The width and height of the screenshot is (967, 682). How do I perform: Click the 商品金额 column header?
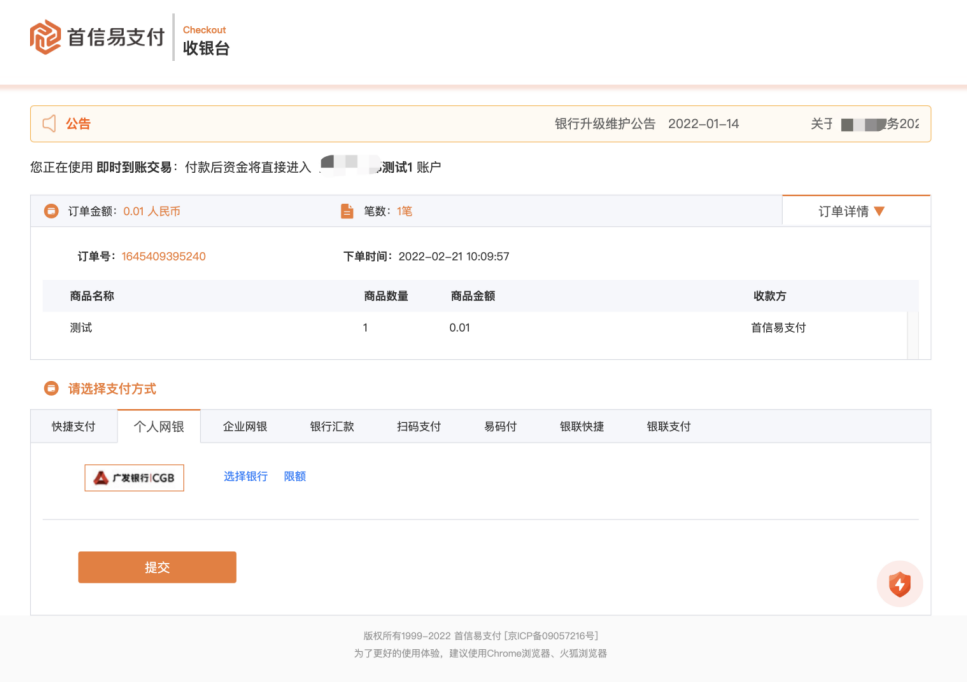473,296
